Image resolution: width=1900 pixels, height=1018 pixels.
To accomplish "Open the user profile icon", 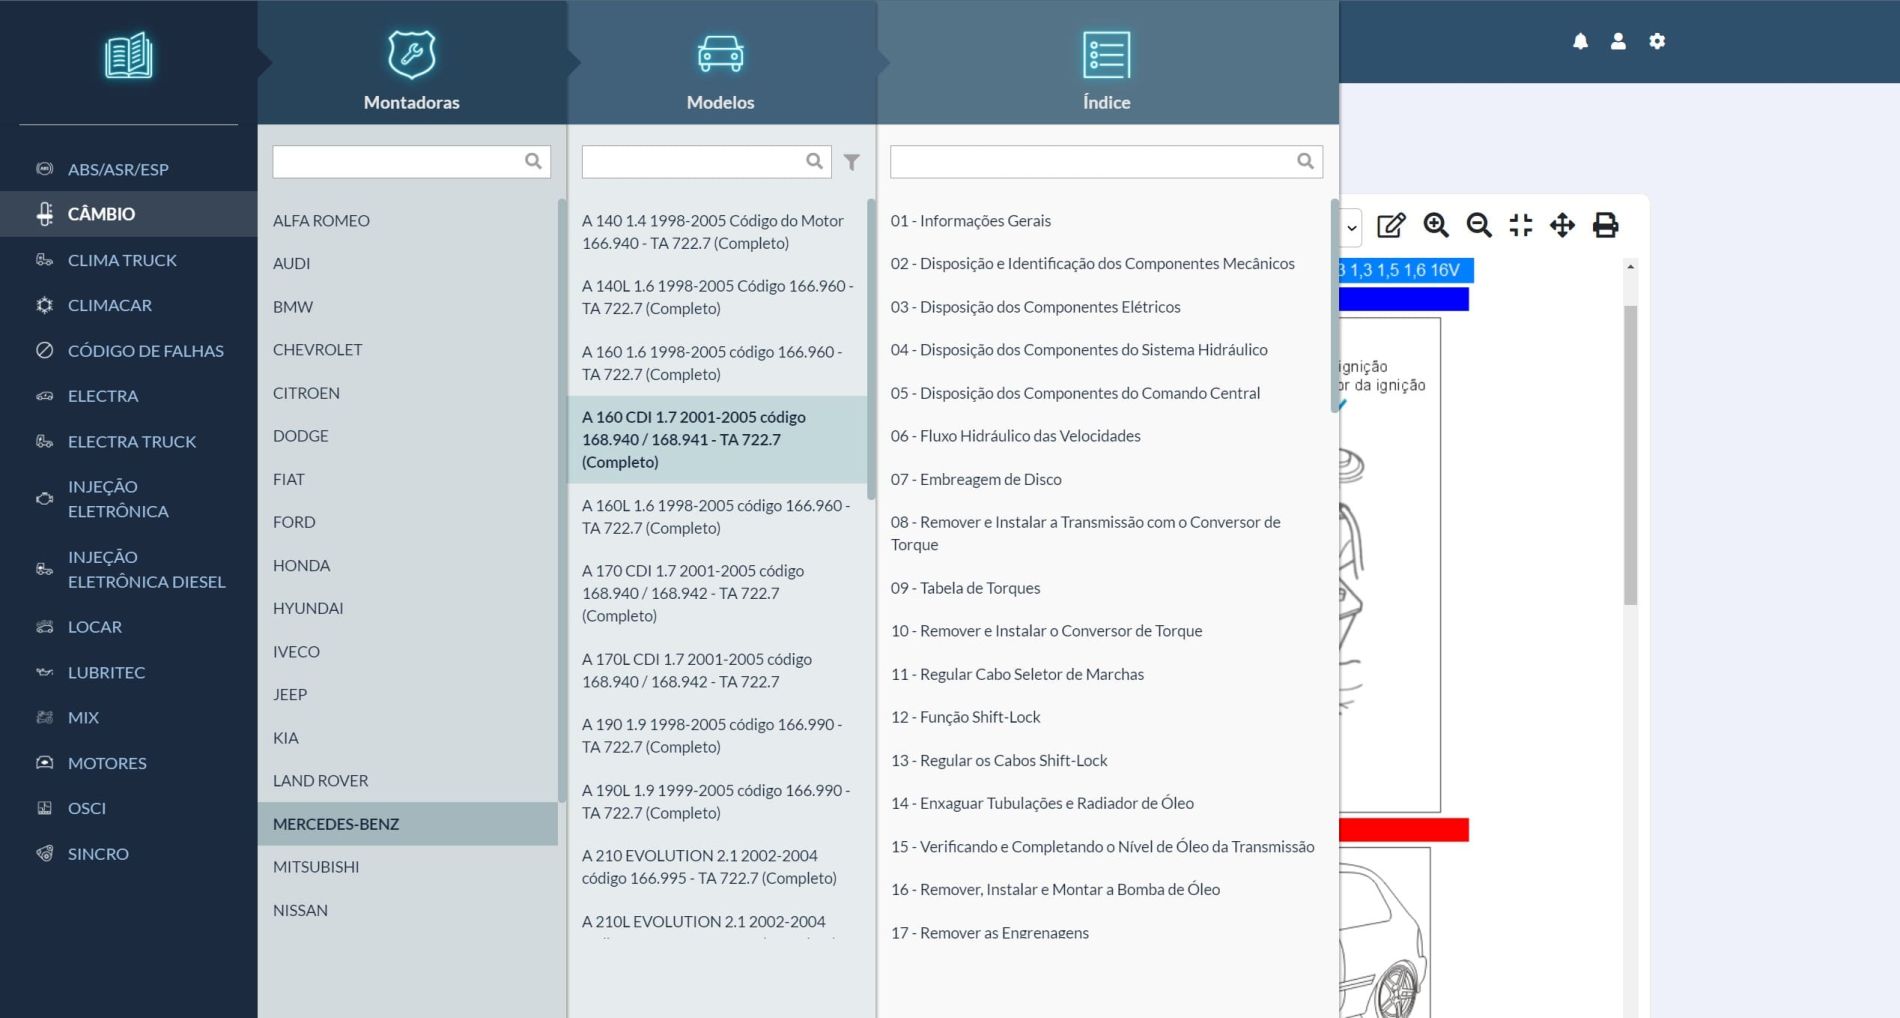I will pos(1618,41).
